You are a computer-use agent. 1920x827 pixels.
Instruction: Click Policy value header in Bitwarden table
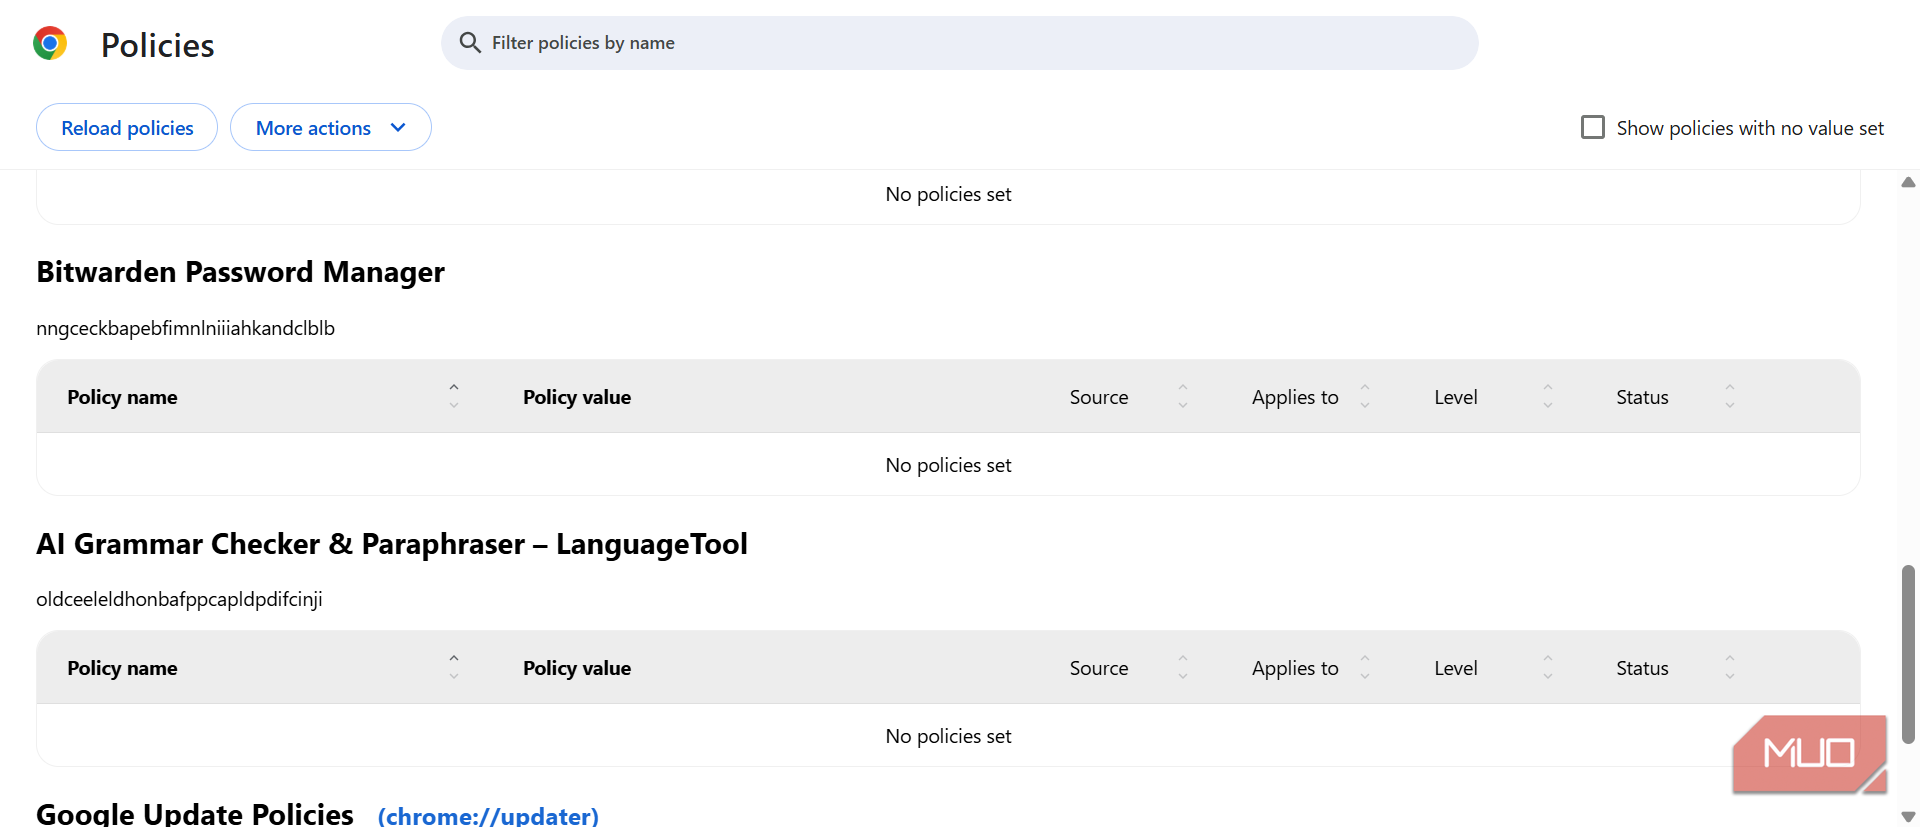point(577,397)
